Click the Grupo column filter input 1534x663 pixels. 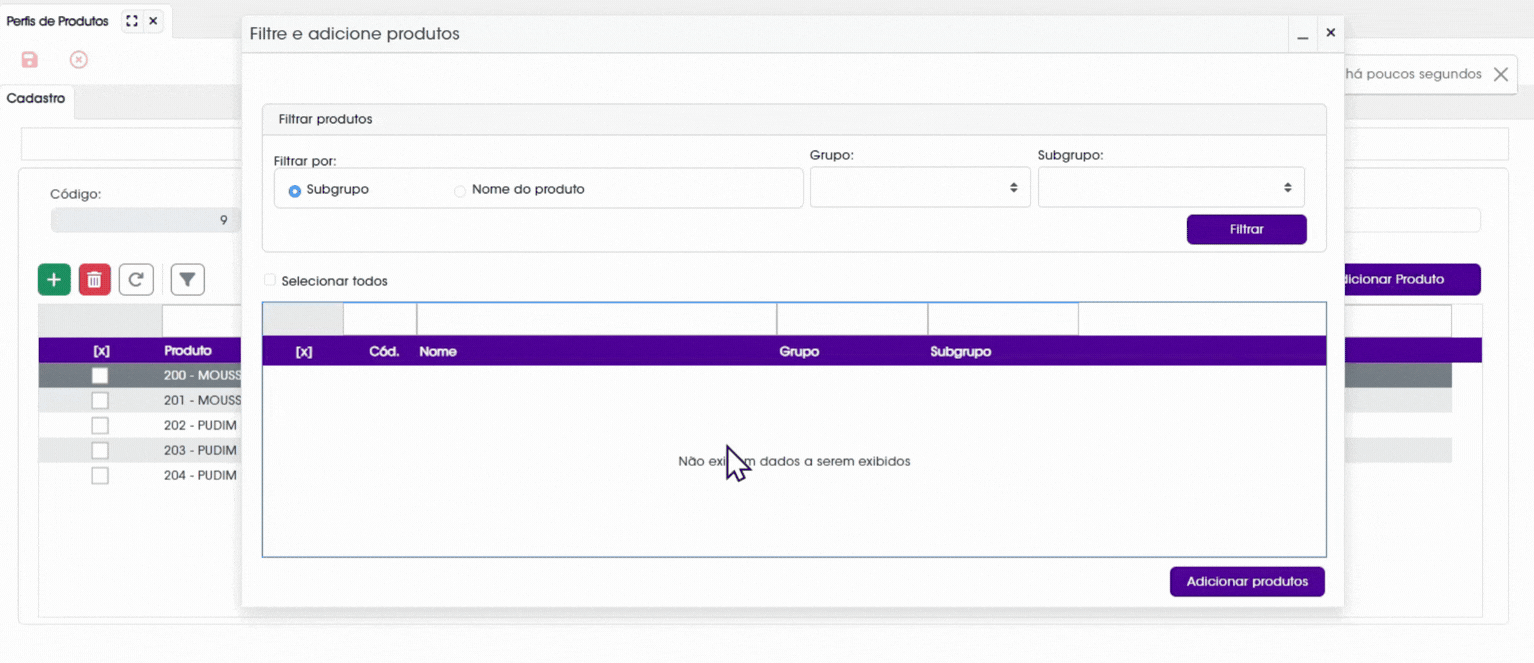click(x=852, y=319)
